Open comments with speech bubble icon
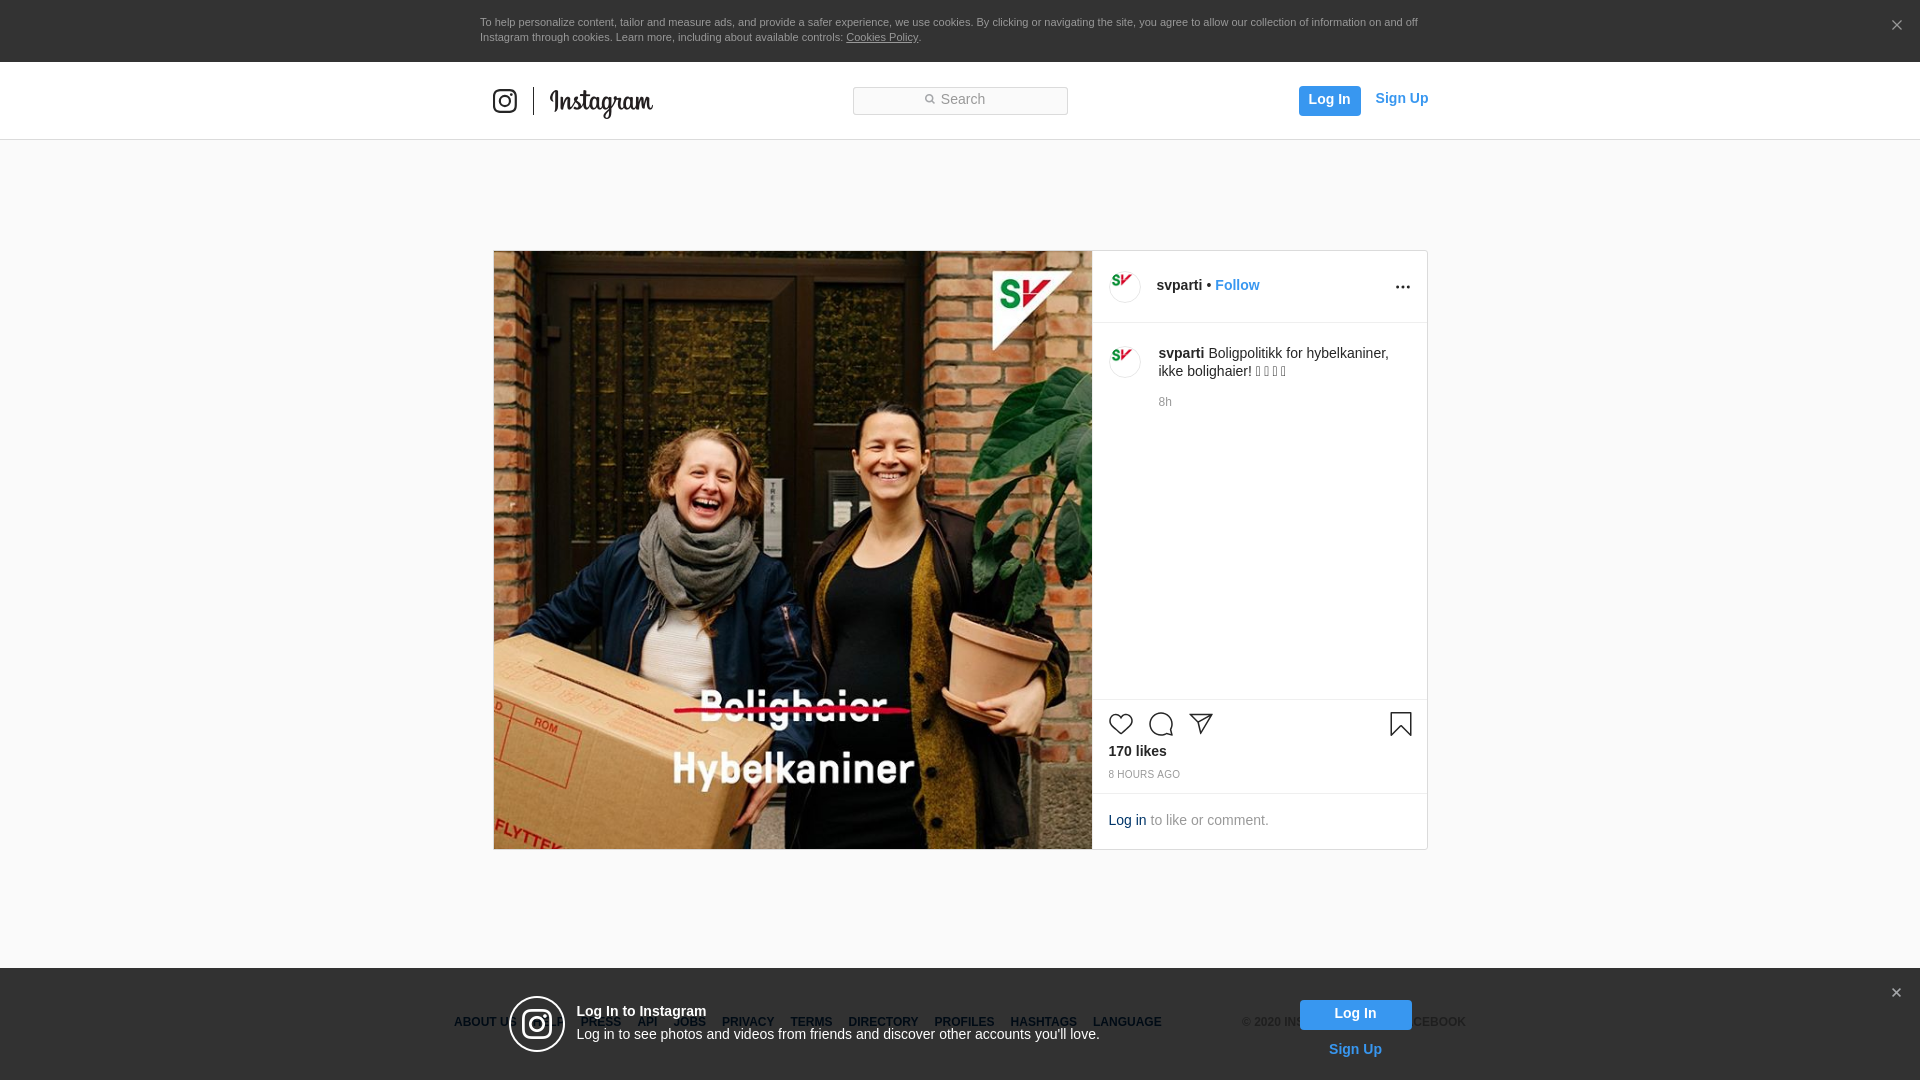1920x1080 pixels. click(1161, 724)
